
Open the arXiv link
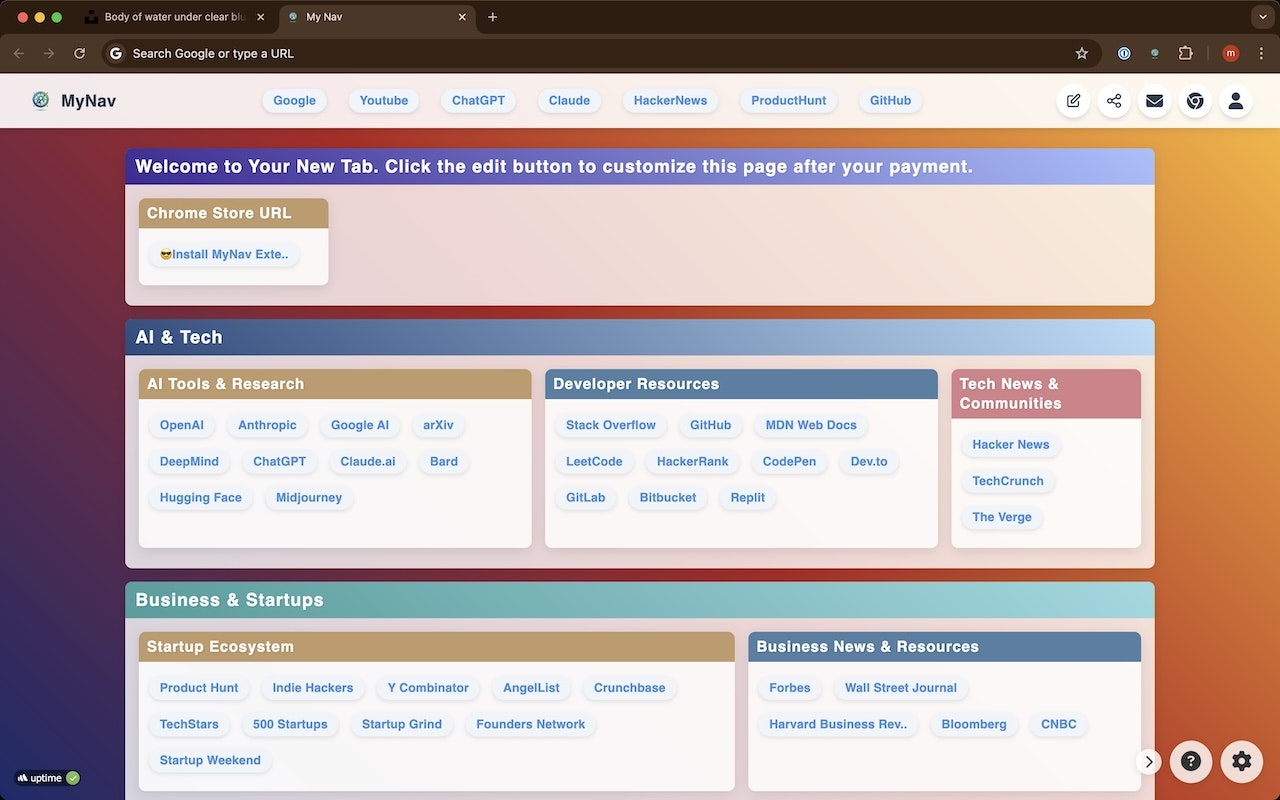(438, 426)
